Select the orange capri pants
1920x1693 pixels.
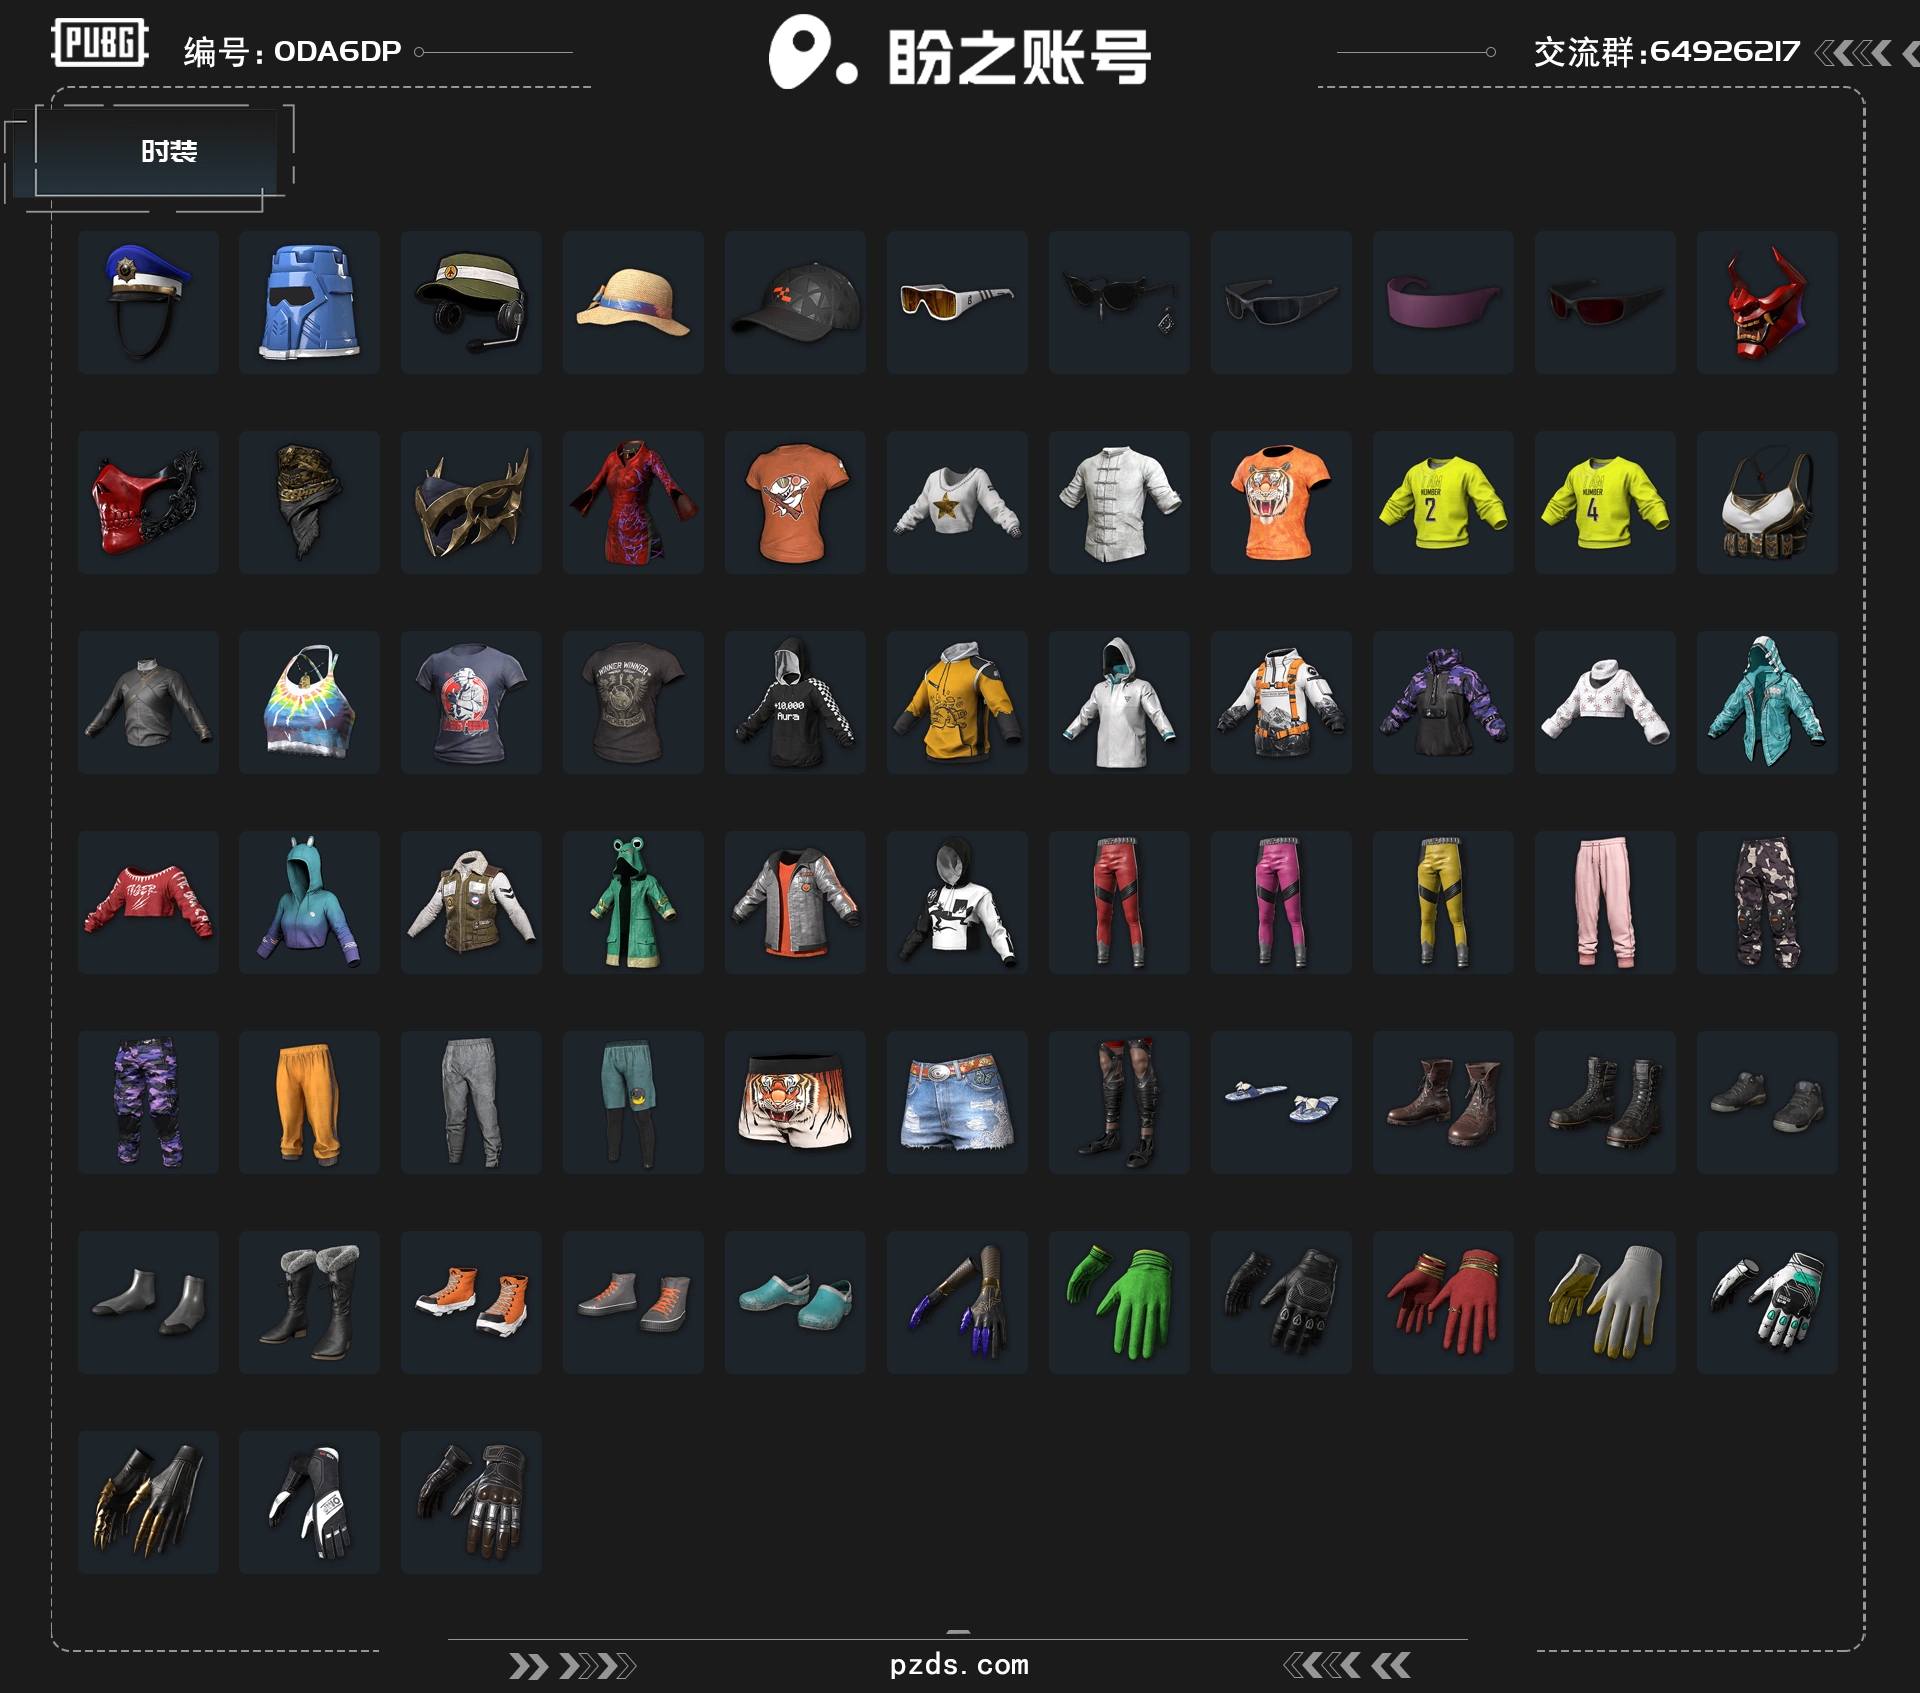click(x=309, y=1102)
